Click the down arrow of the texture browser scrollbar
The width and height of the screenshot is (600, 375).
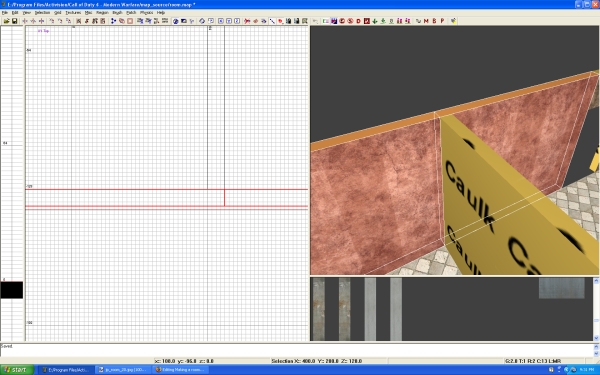click(x=596, y=338)
